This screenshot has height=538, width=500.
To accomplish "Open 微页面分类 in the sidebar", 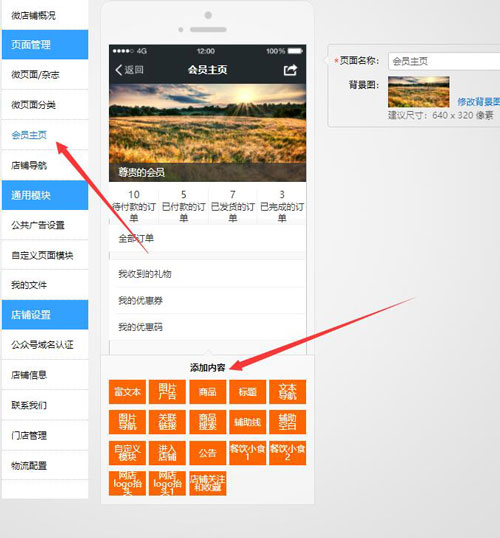I will 45,105.
